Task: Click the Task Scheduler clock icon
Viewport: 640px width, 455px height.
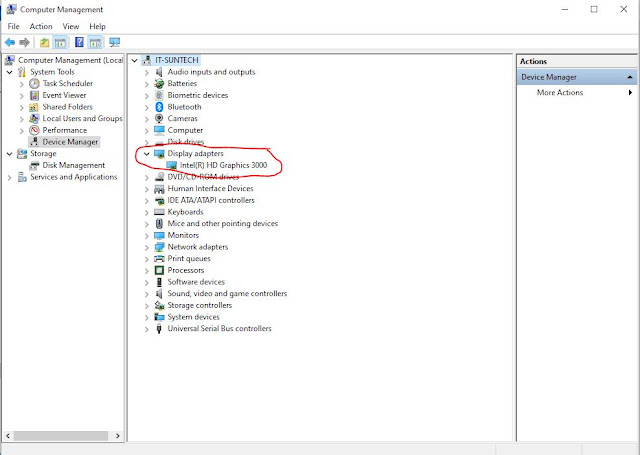Action: 34,83
